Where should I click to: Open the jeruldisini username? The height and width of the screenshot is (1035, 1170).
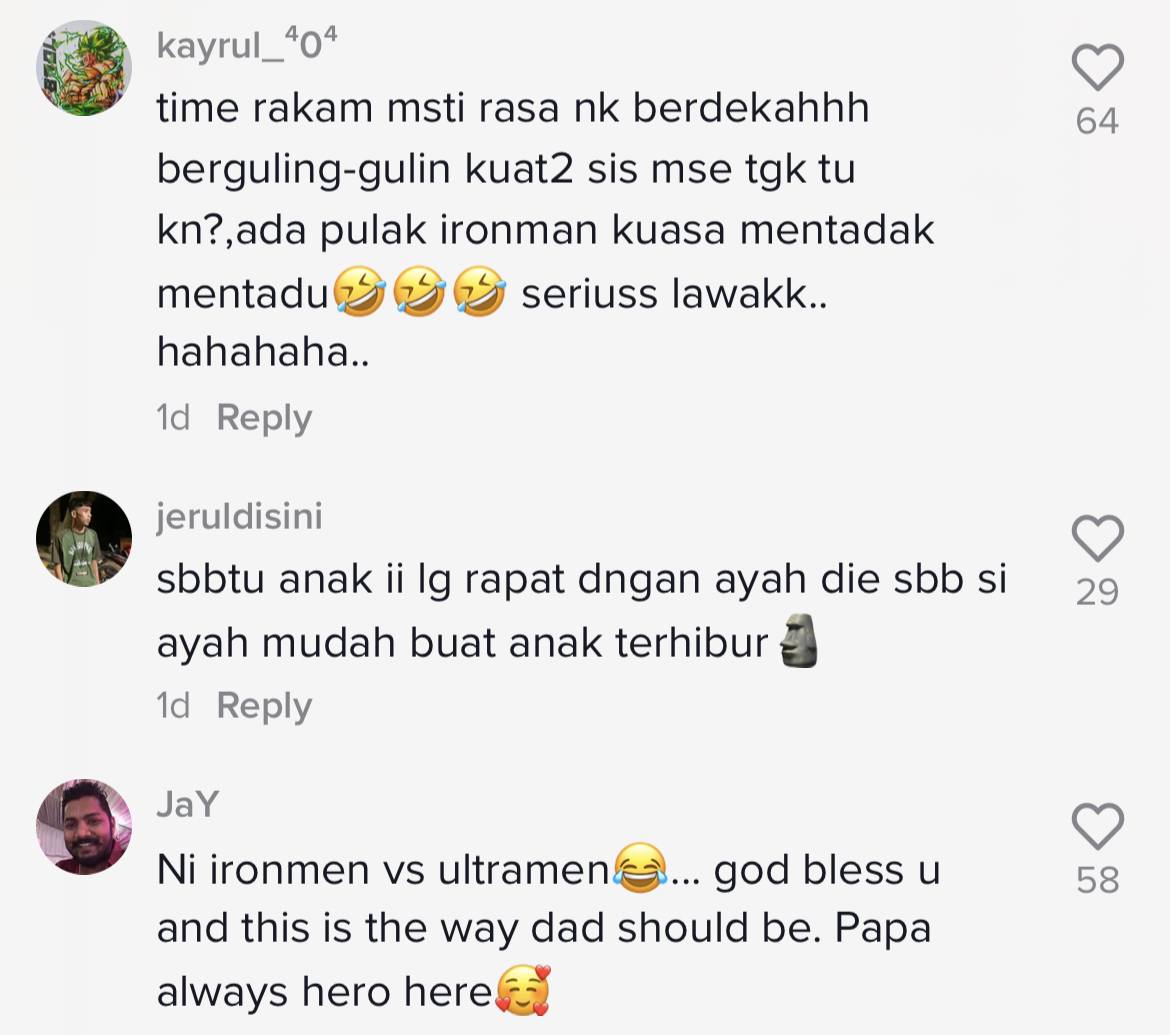[x=240, y=516]
